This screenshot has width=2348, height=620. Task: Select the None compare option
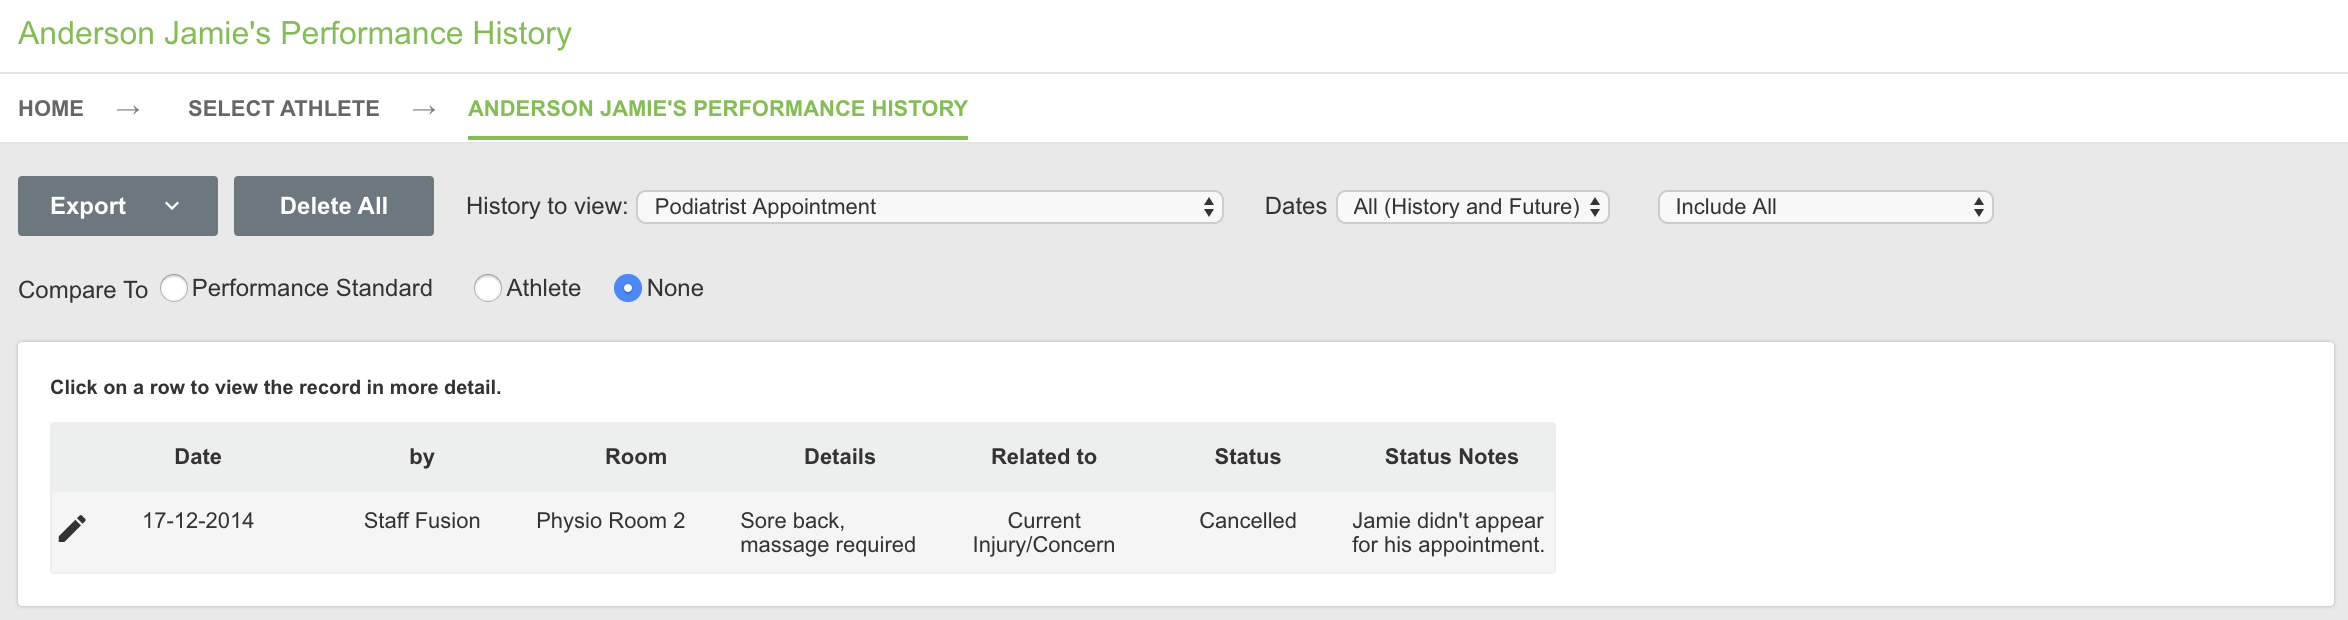click(628, 288)
